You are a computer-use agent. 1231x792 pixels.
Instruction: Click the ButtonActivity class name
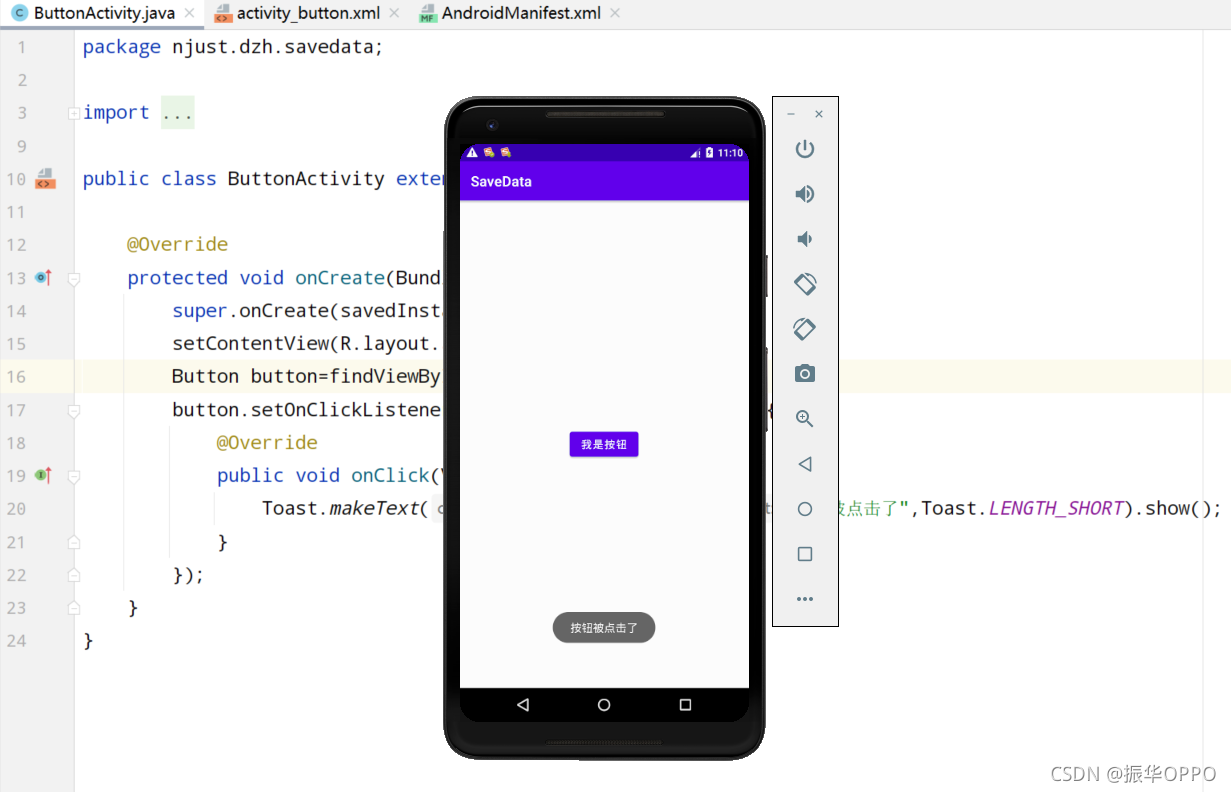pyautogui.click(x=306, y=179)
